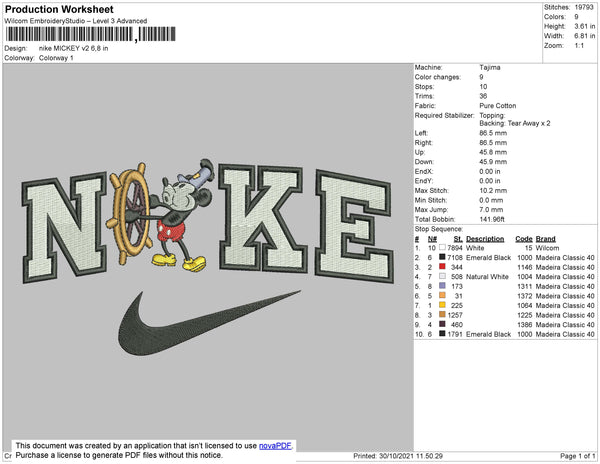Click the Width value '6.81 in'
Image resolution: width=600 pixels, height=464 pixels.
click(x=585, y=36)
